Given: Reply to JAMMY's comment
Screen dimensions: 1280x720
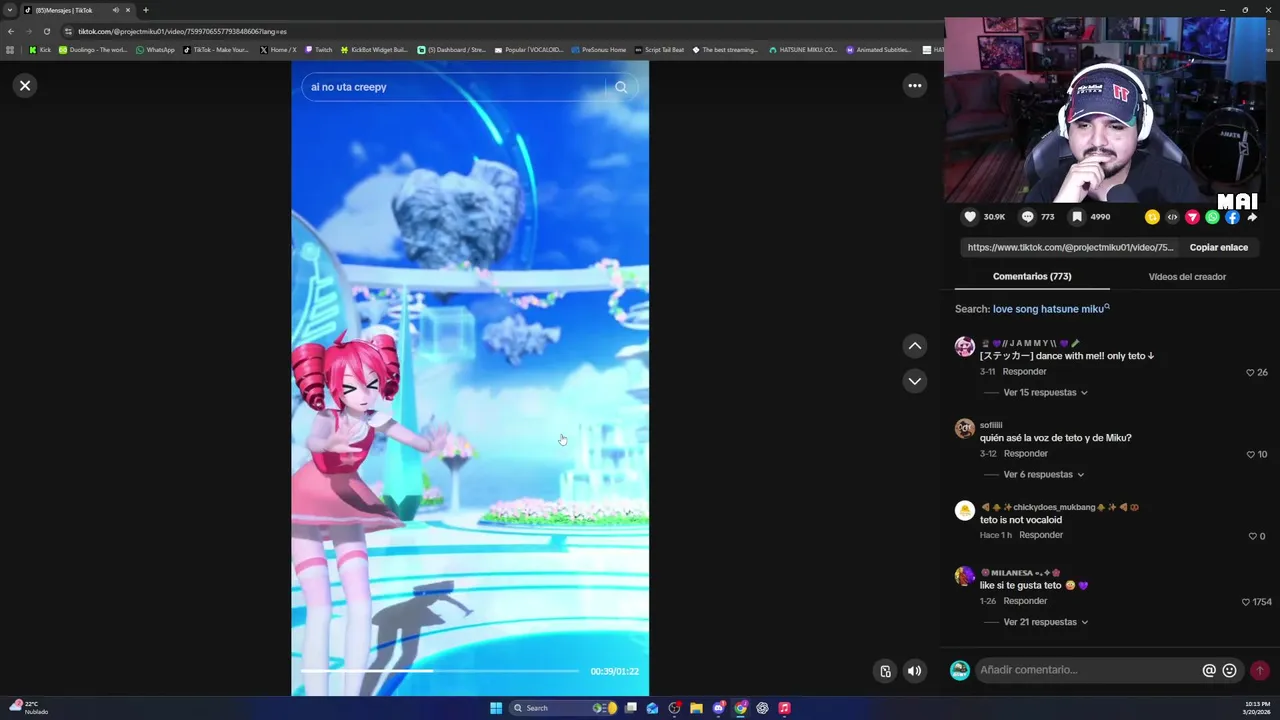Looking at the screenshot, I should [1025, 372].
